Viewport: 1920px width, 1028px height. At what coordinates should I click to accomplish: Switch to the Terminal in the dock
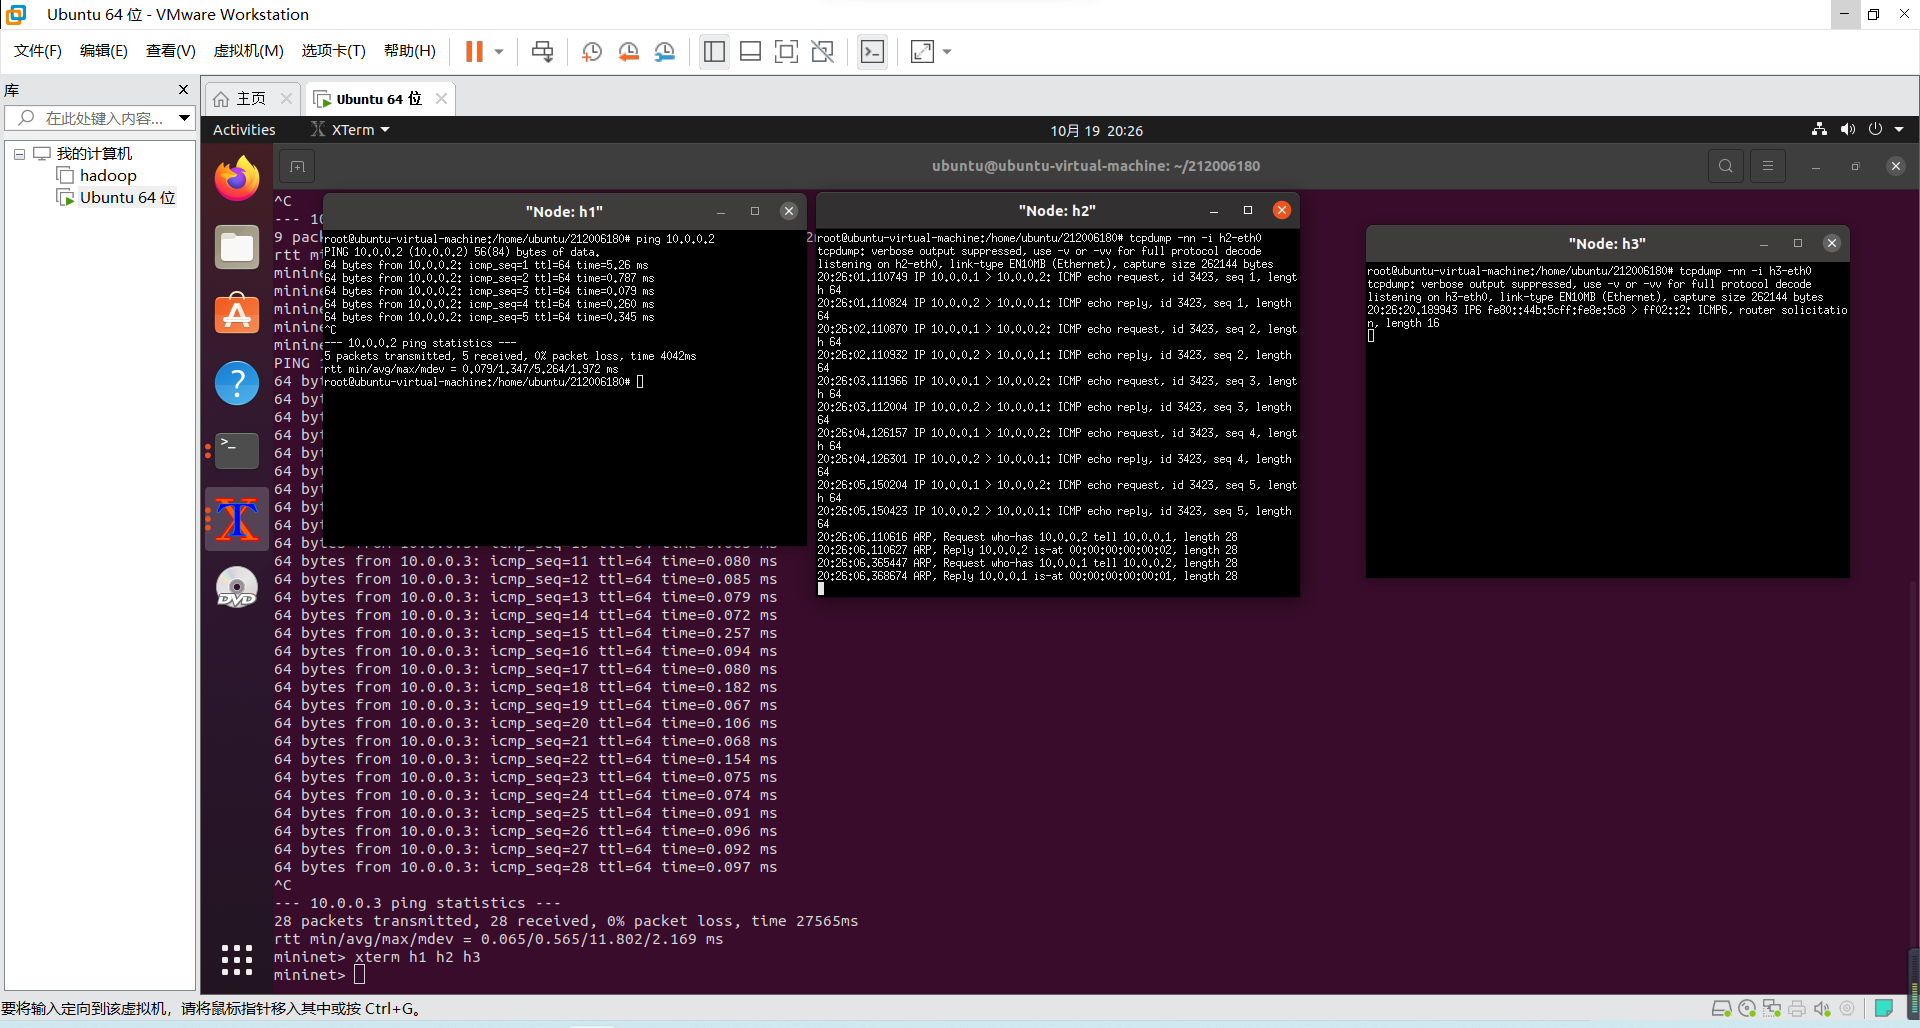tap(237, 451)
